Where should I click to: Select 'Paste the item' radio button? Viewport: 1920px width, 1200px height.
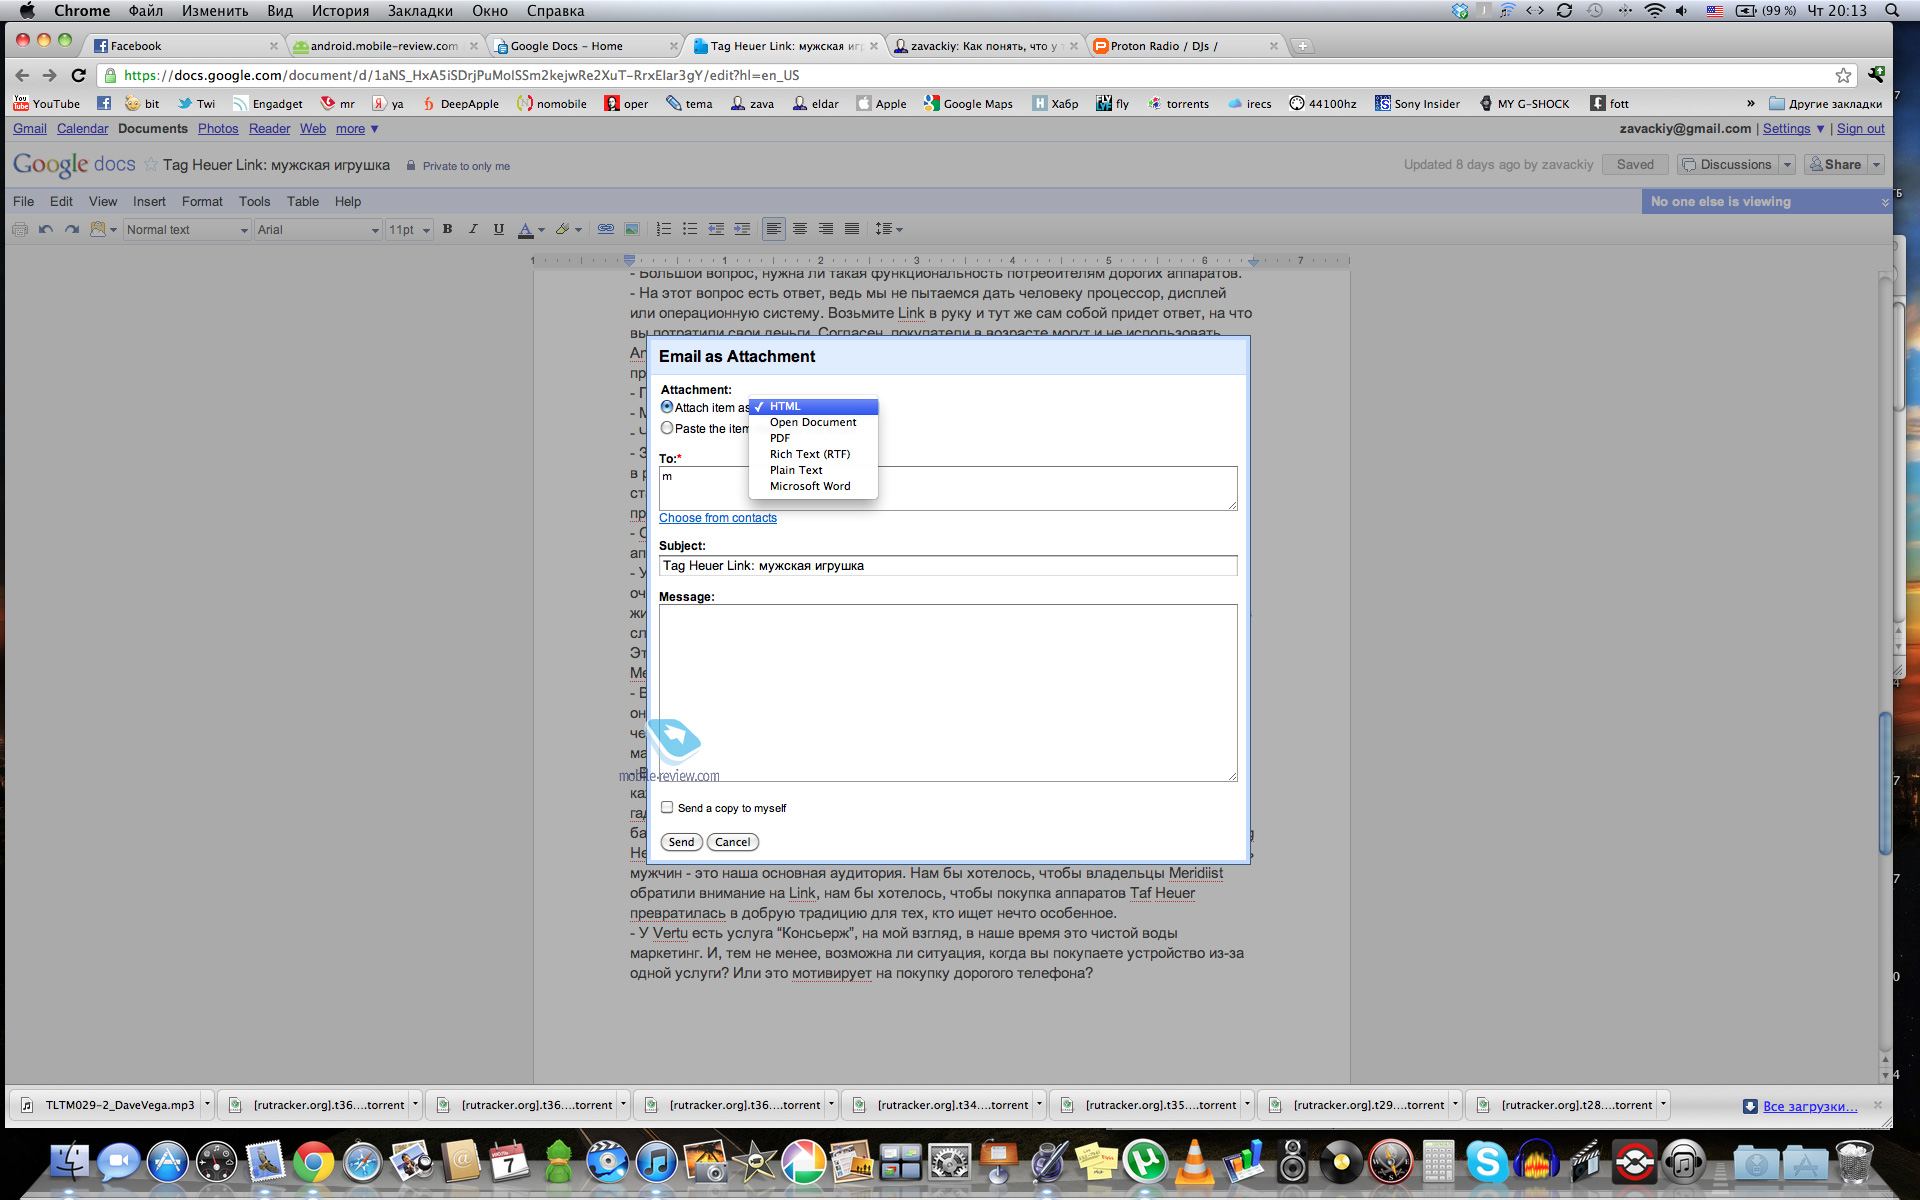point(667,428)
